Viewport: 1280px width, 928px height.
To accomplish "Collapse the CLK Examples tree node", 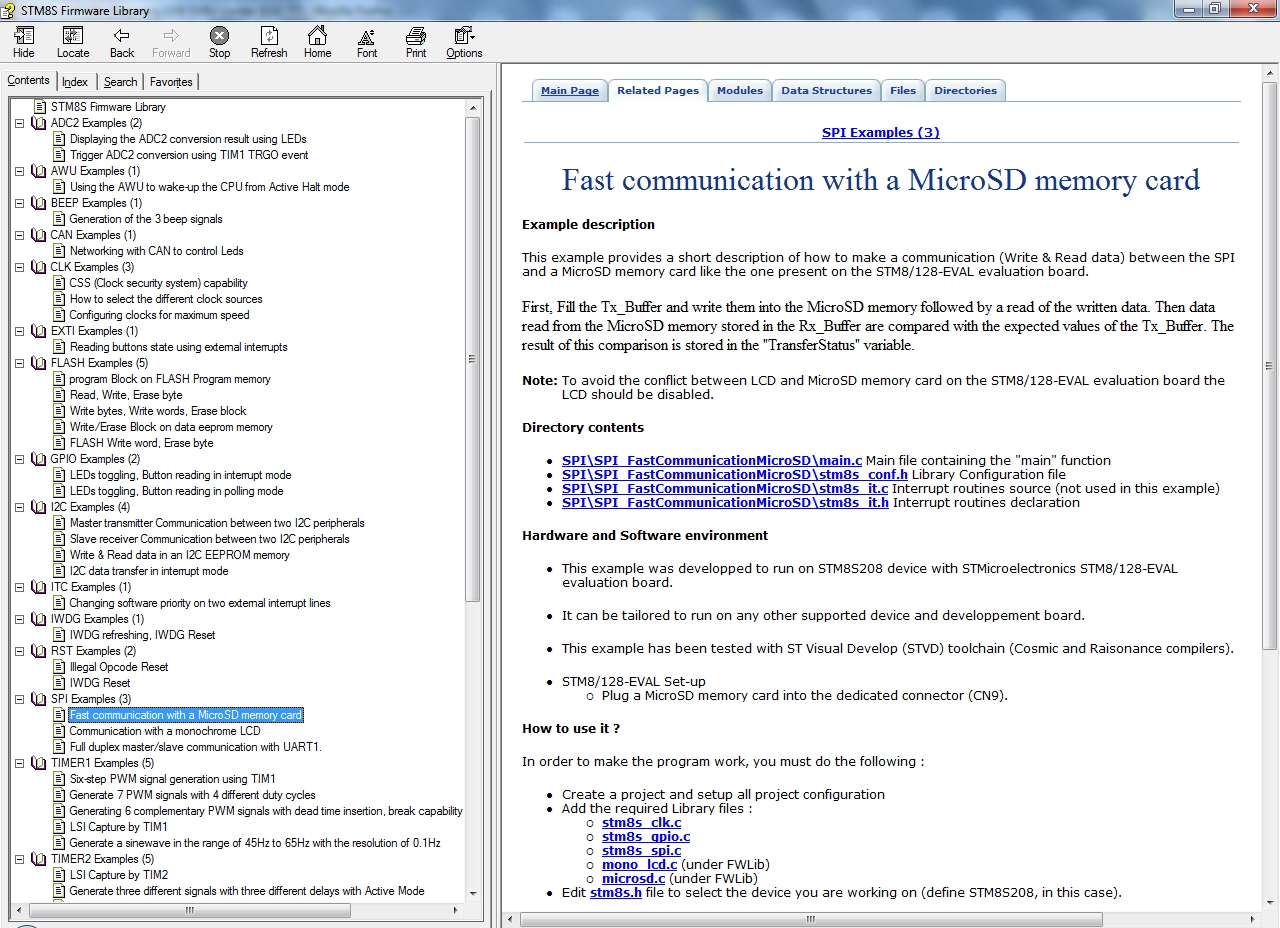I will (19, 267).
